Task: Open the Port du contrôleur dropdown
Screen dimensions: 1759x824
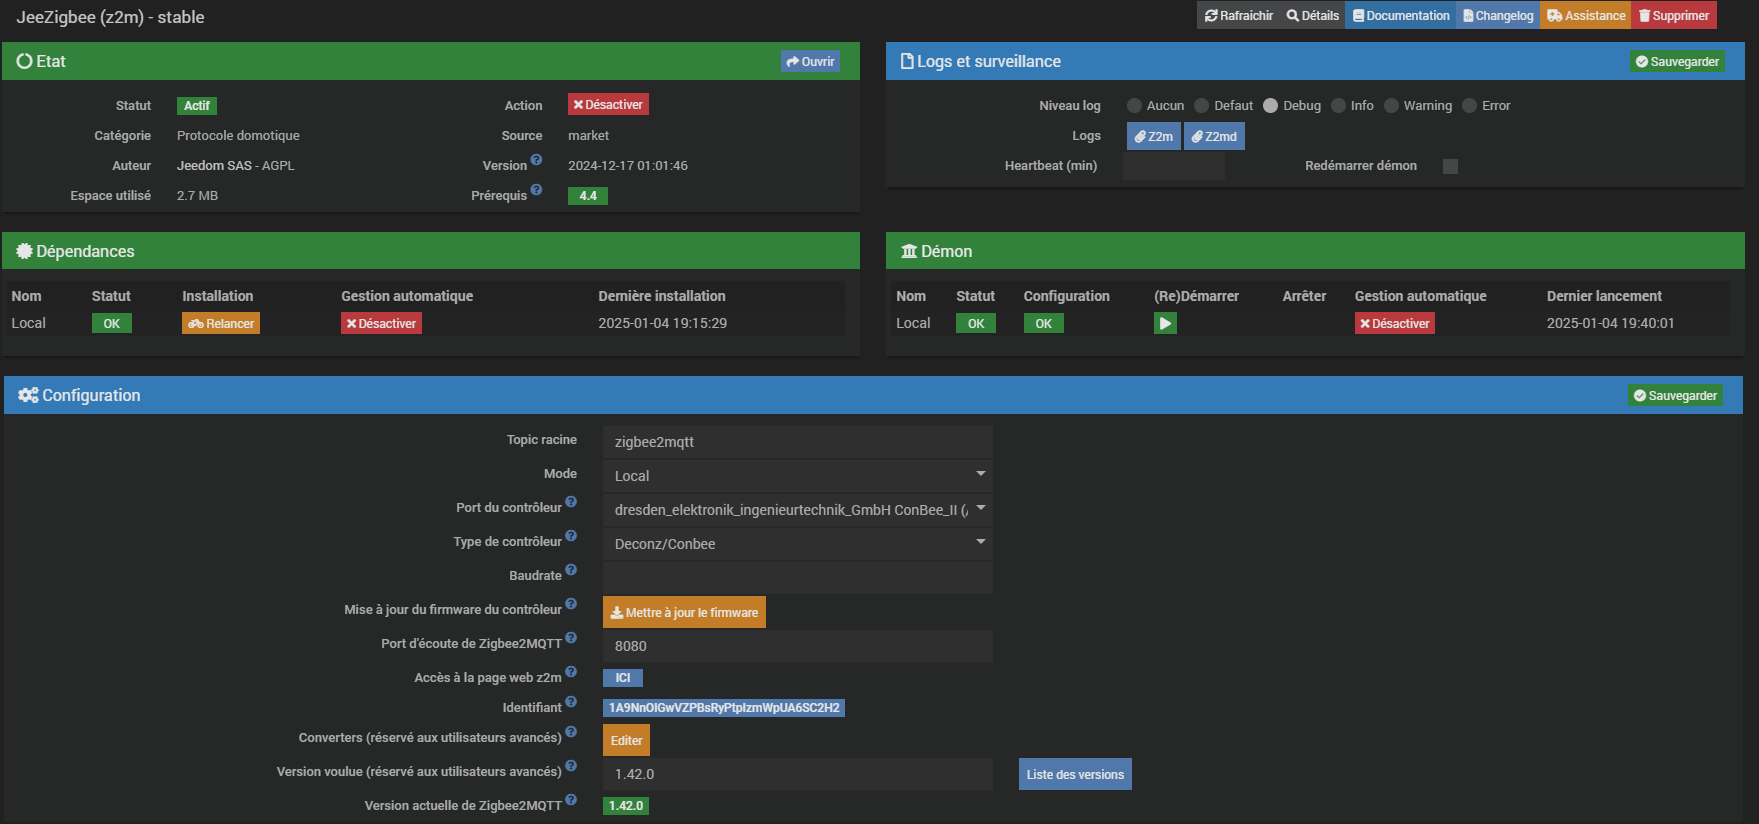Action: tap(798, 509)
